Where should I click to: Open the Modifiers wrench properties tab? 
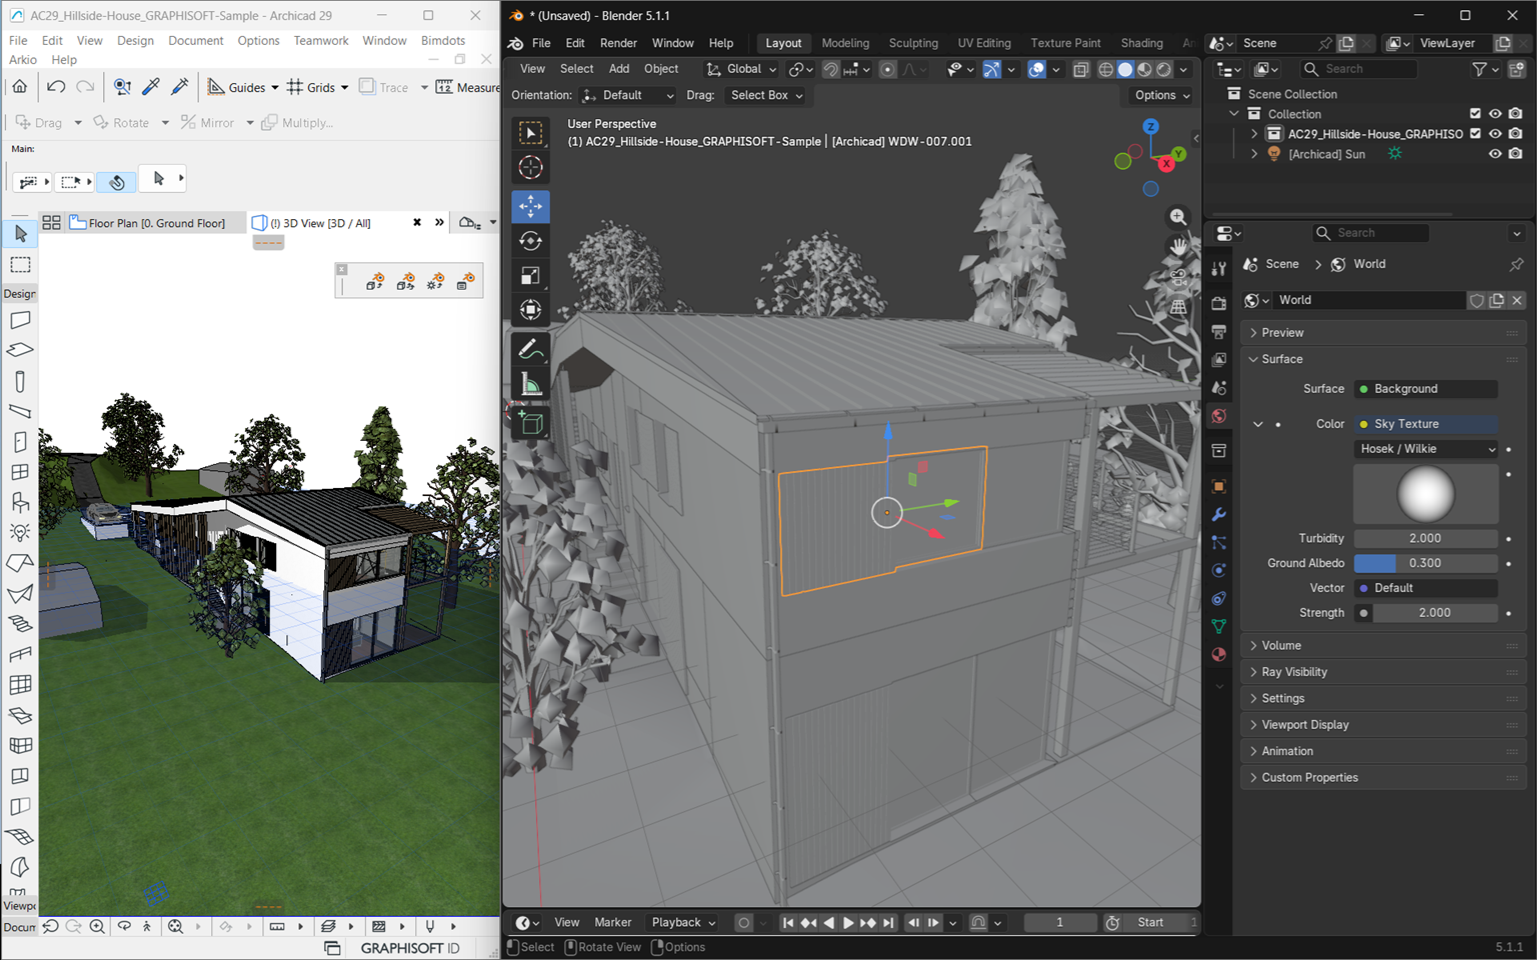[1219, 514]
